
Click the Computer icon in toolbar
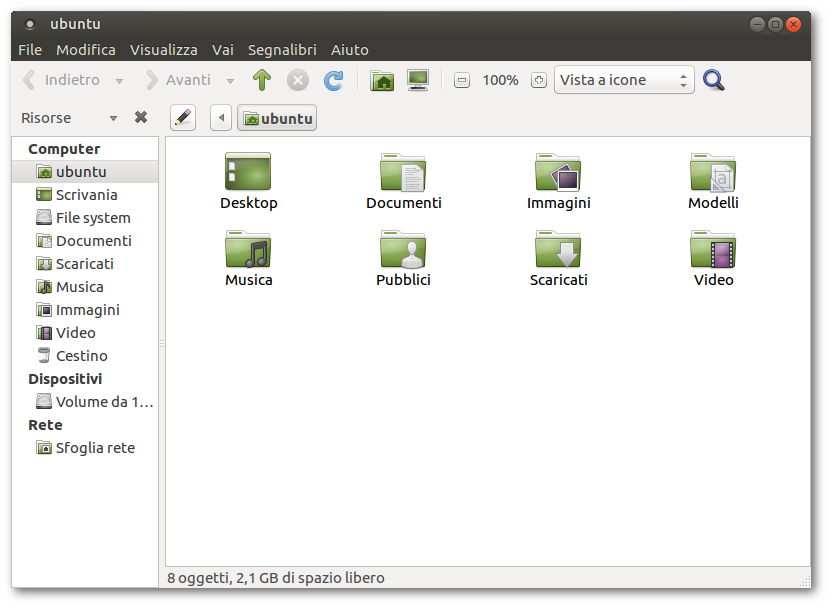coord(418,80)
